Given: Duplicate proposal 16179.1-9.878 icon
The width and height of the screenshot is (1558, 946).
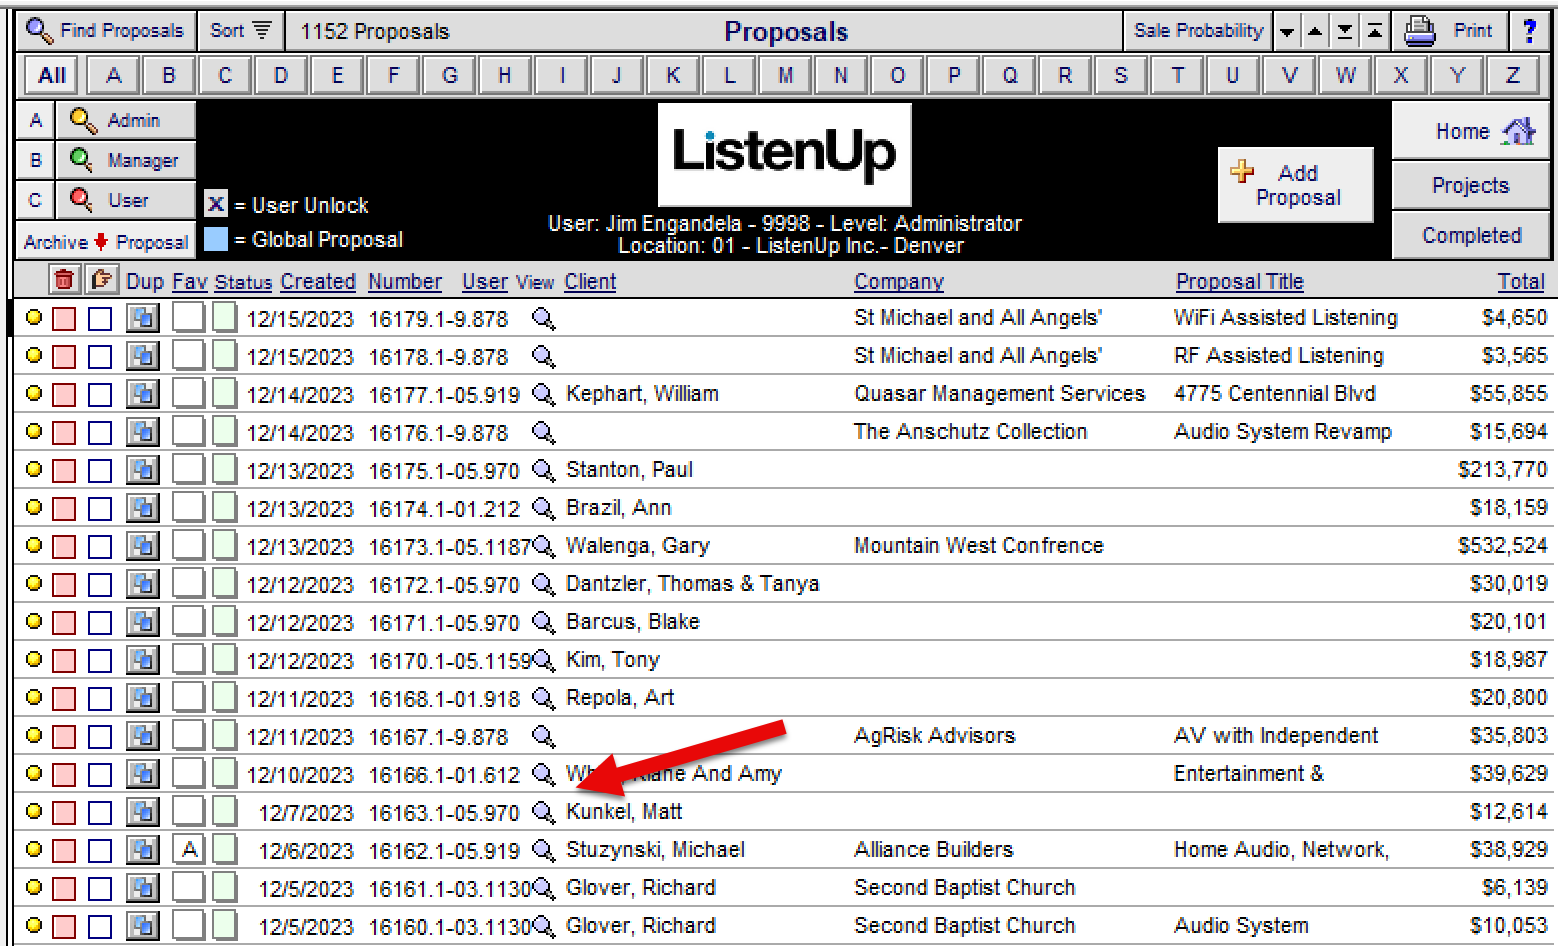Looking at the screenshot, I should [x=143, y=319].
